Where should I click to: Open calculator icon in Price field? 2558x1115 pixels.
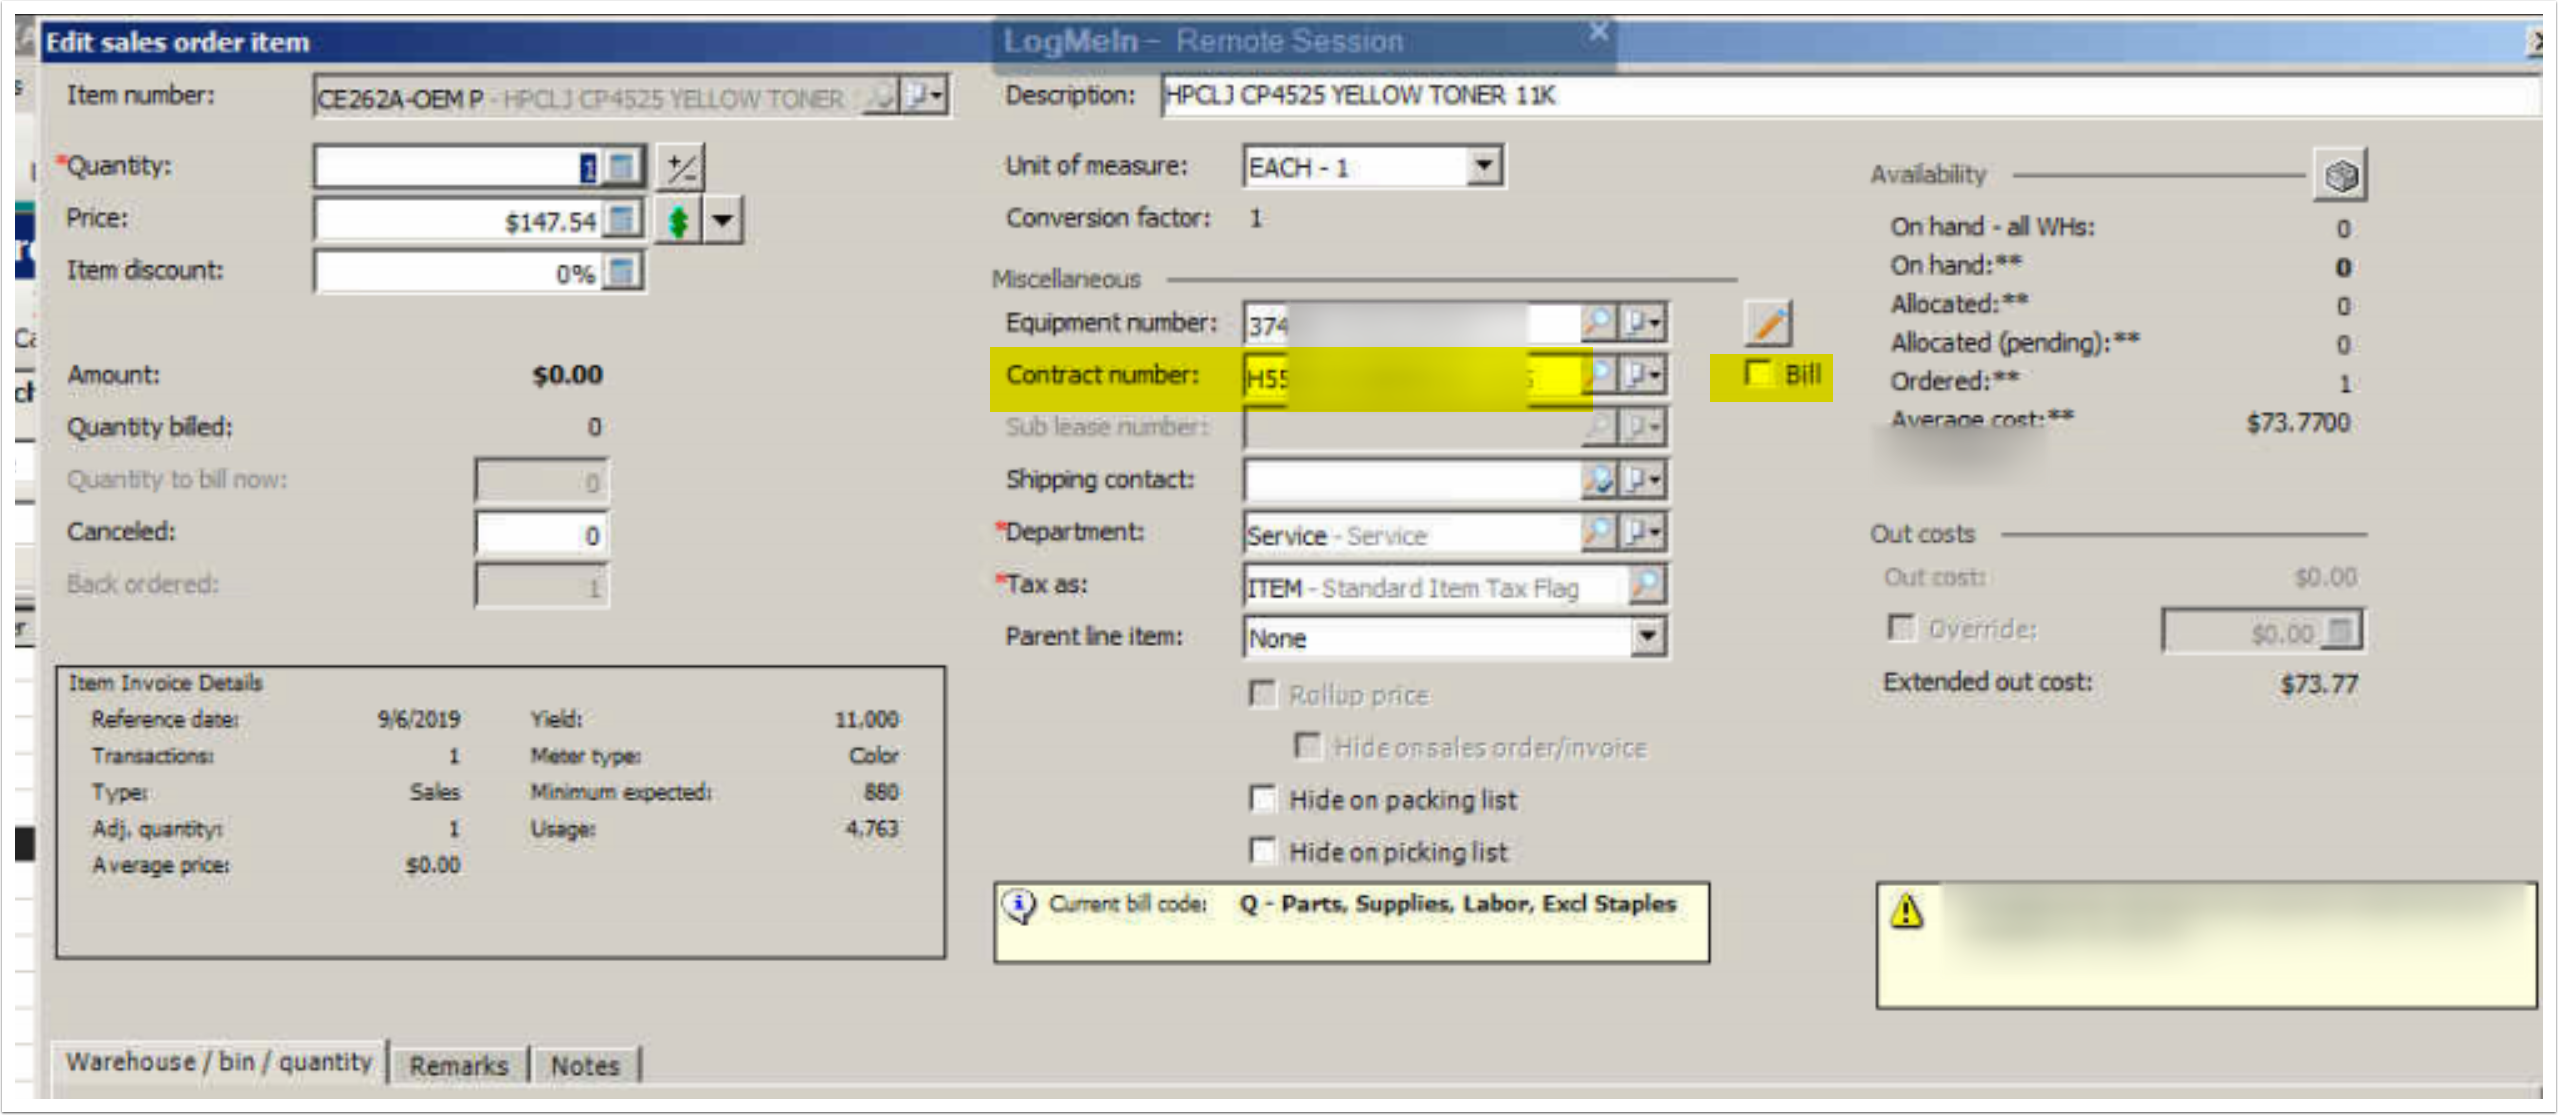coord(622,219)
